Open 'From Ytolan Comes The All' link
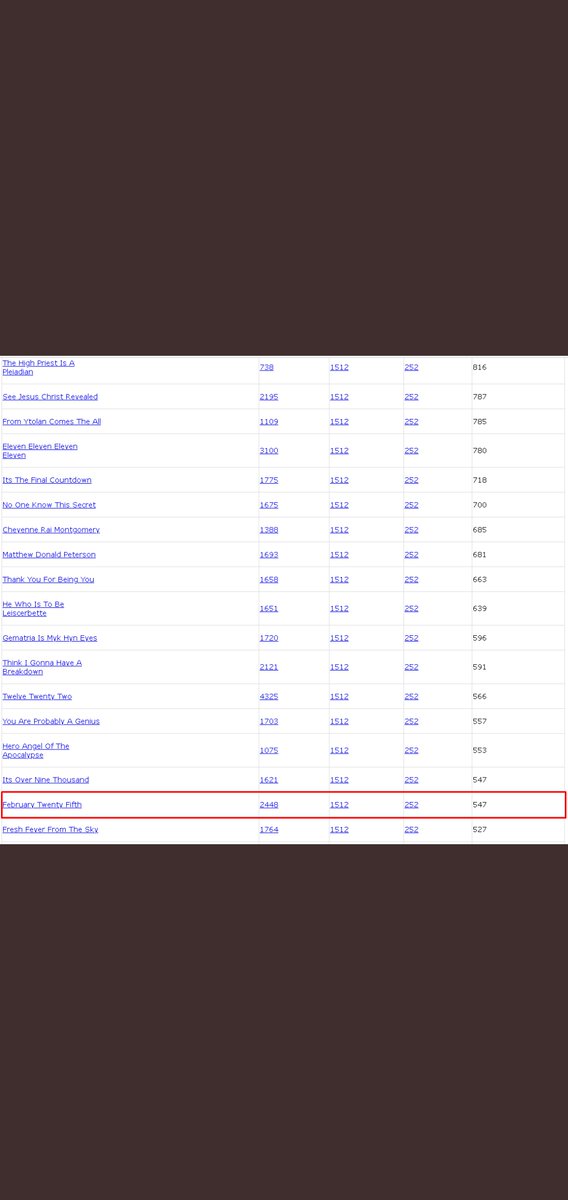The width and height of the screenshot is (568, 1200). (x=52, y=422)
